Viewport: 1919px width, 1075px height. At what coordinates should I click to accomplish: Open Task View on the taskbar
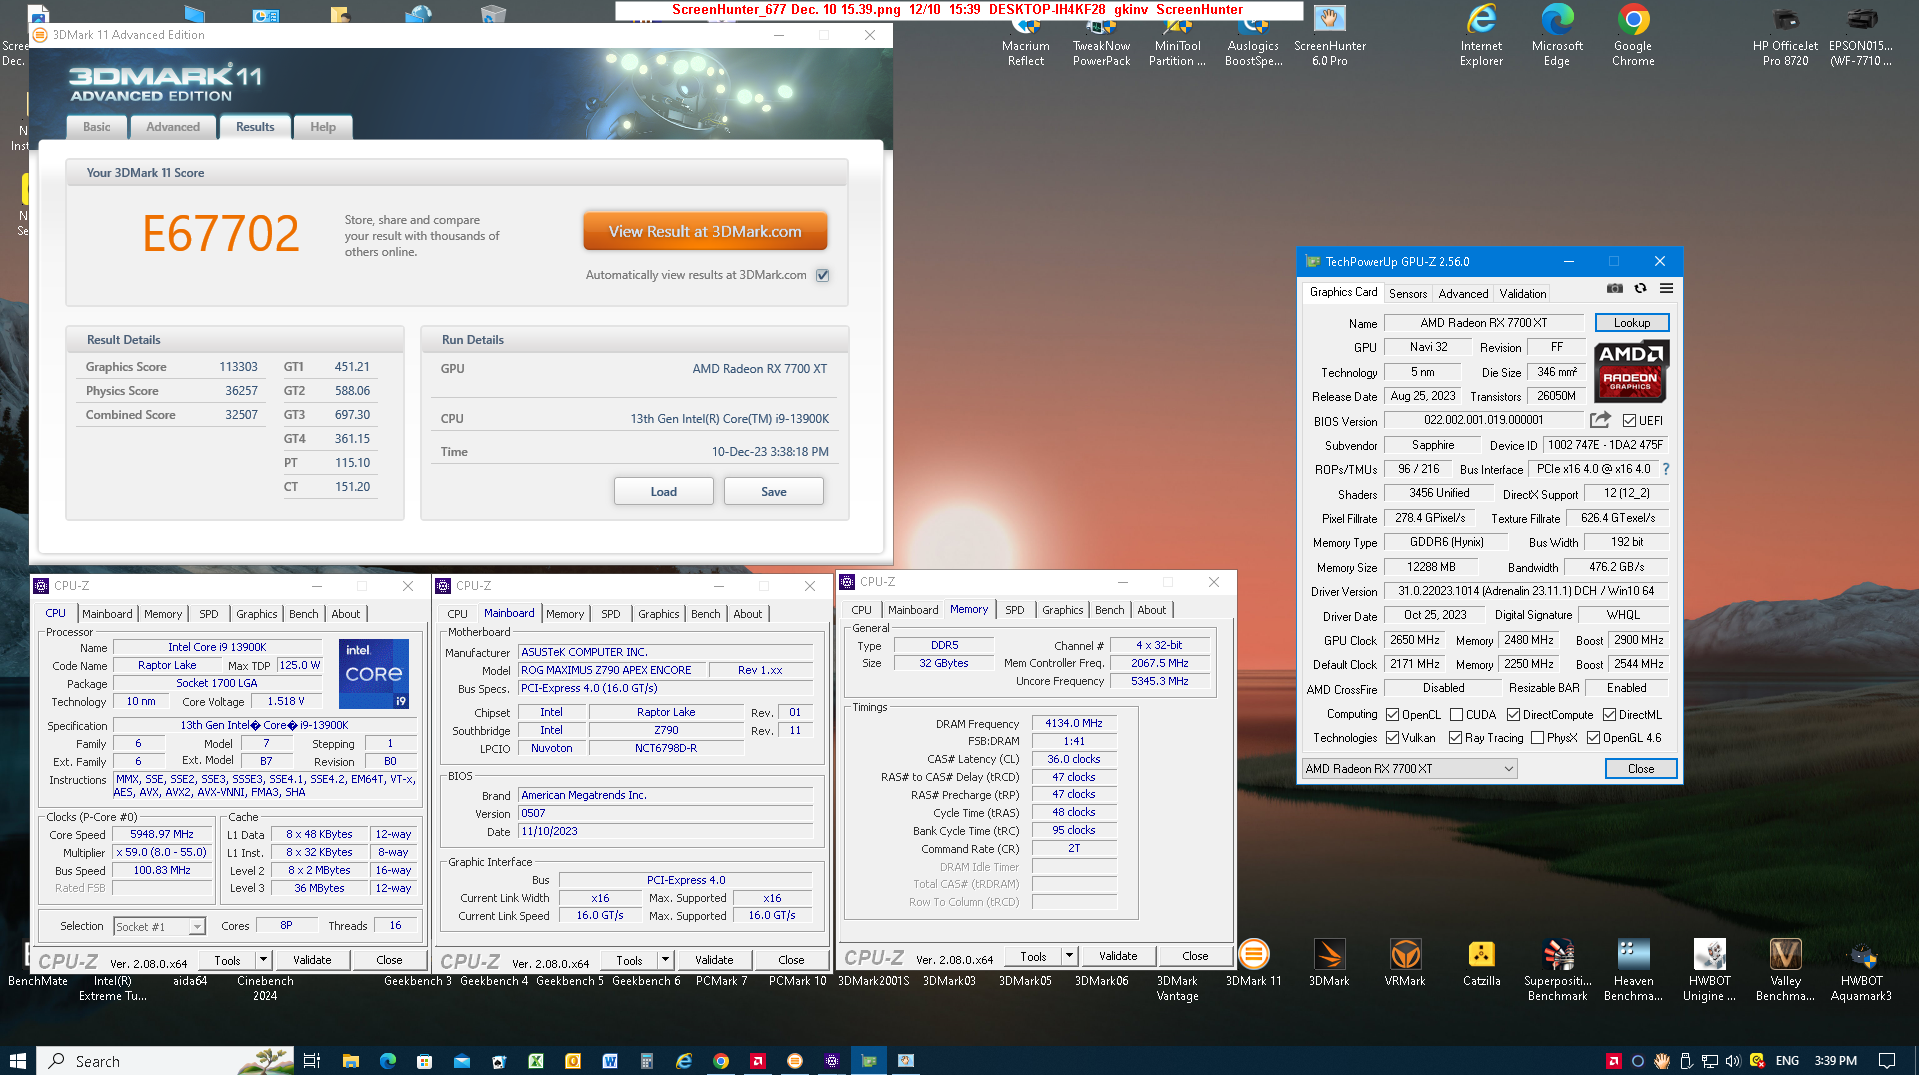pyautogui.click(x=311, y=1060)
